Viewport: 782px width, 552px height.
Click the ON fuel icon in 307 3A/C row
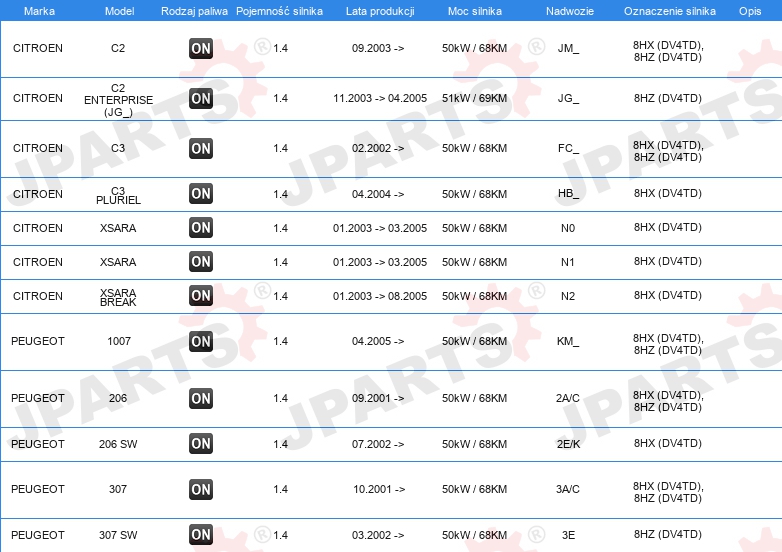201,489
